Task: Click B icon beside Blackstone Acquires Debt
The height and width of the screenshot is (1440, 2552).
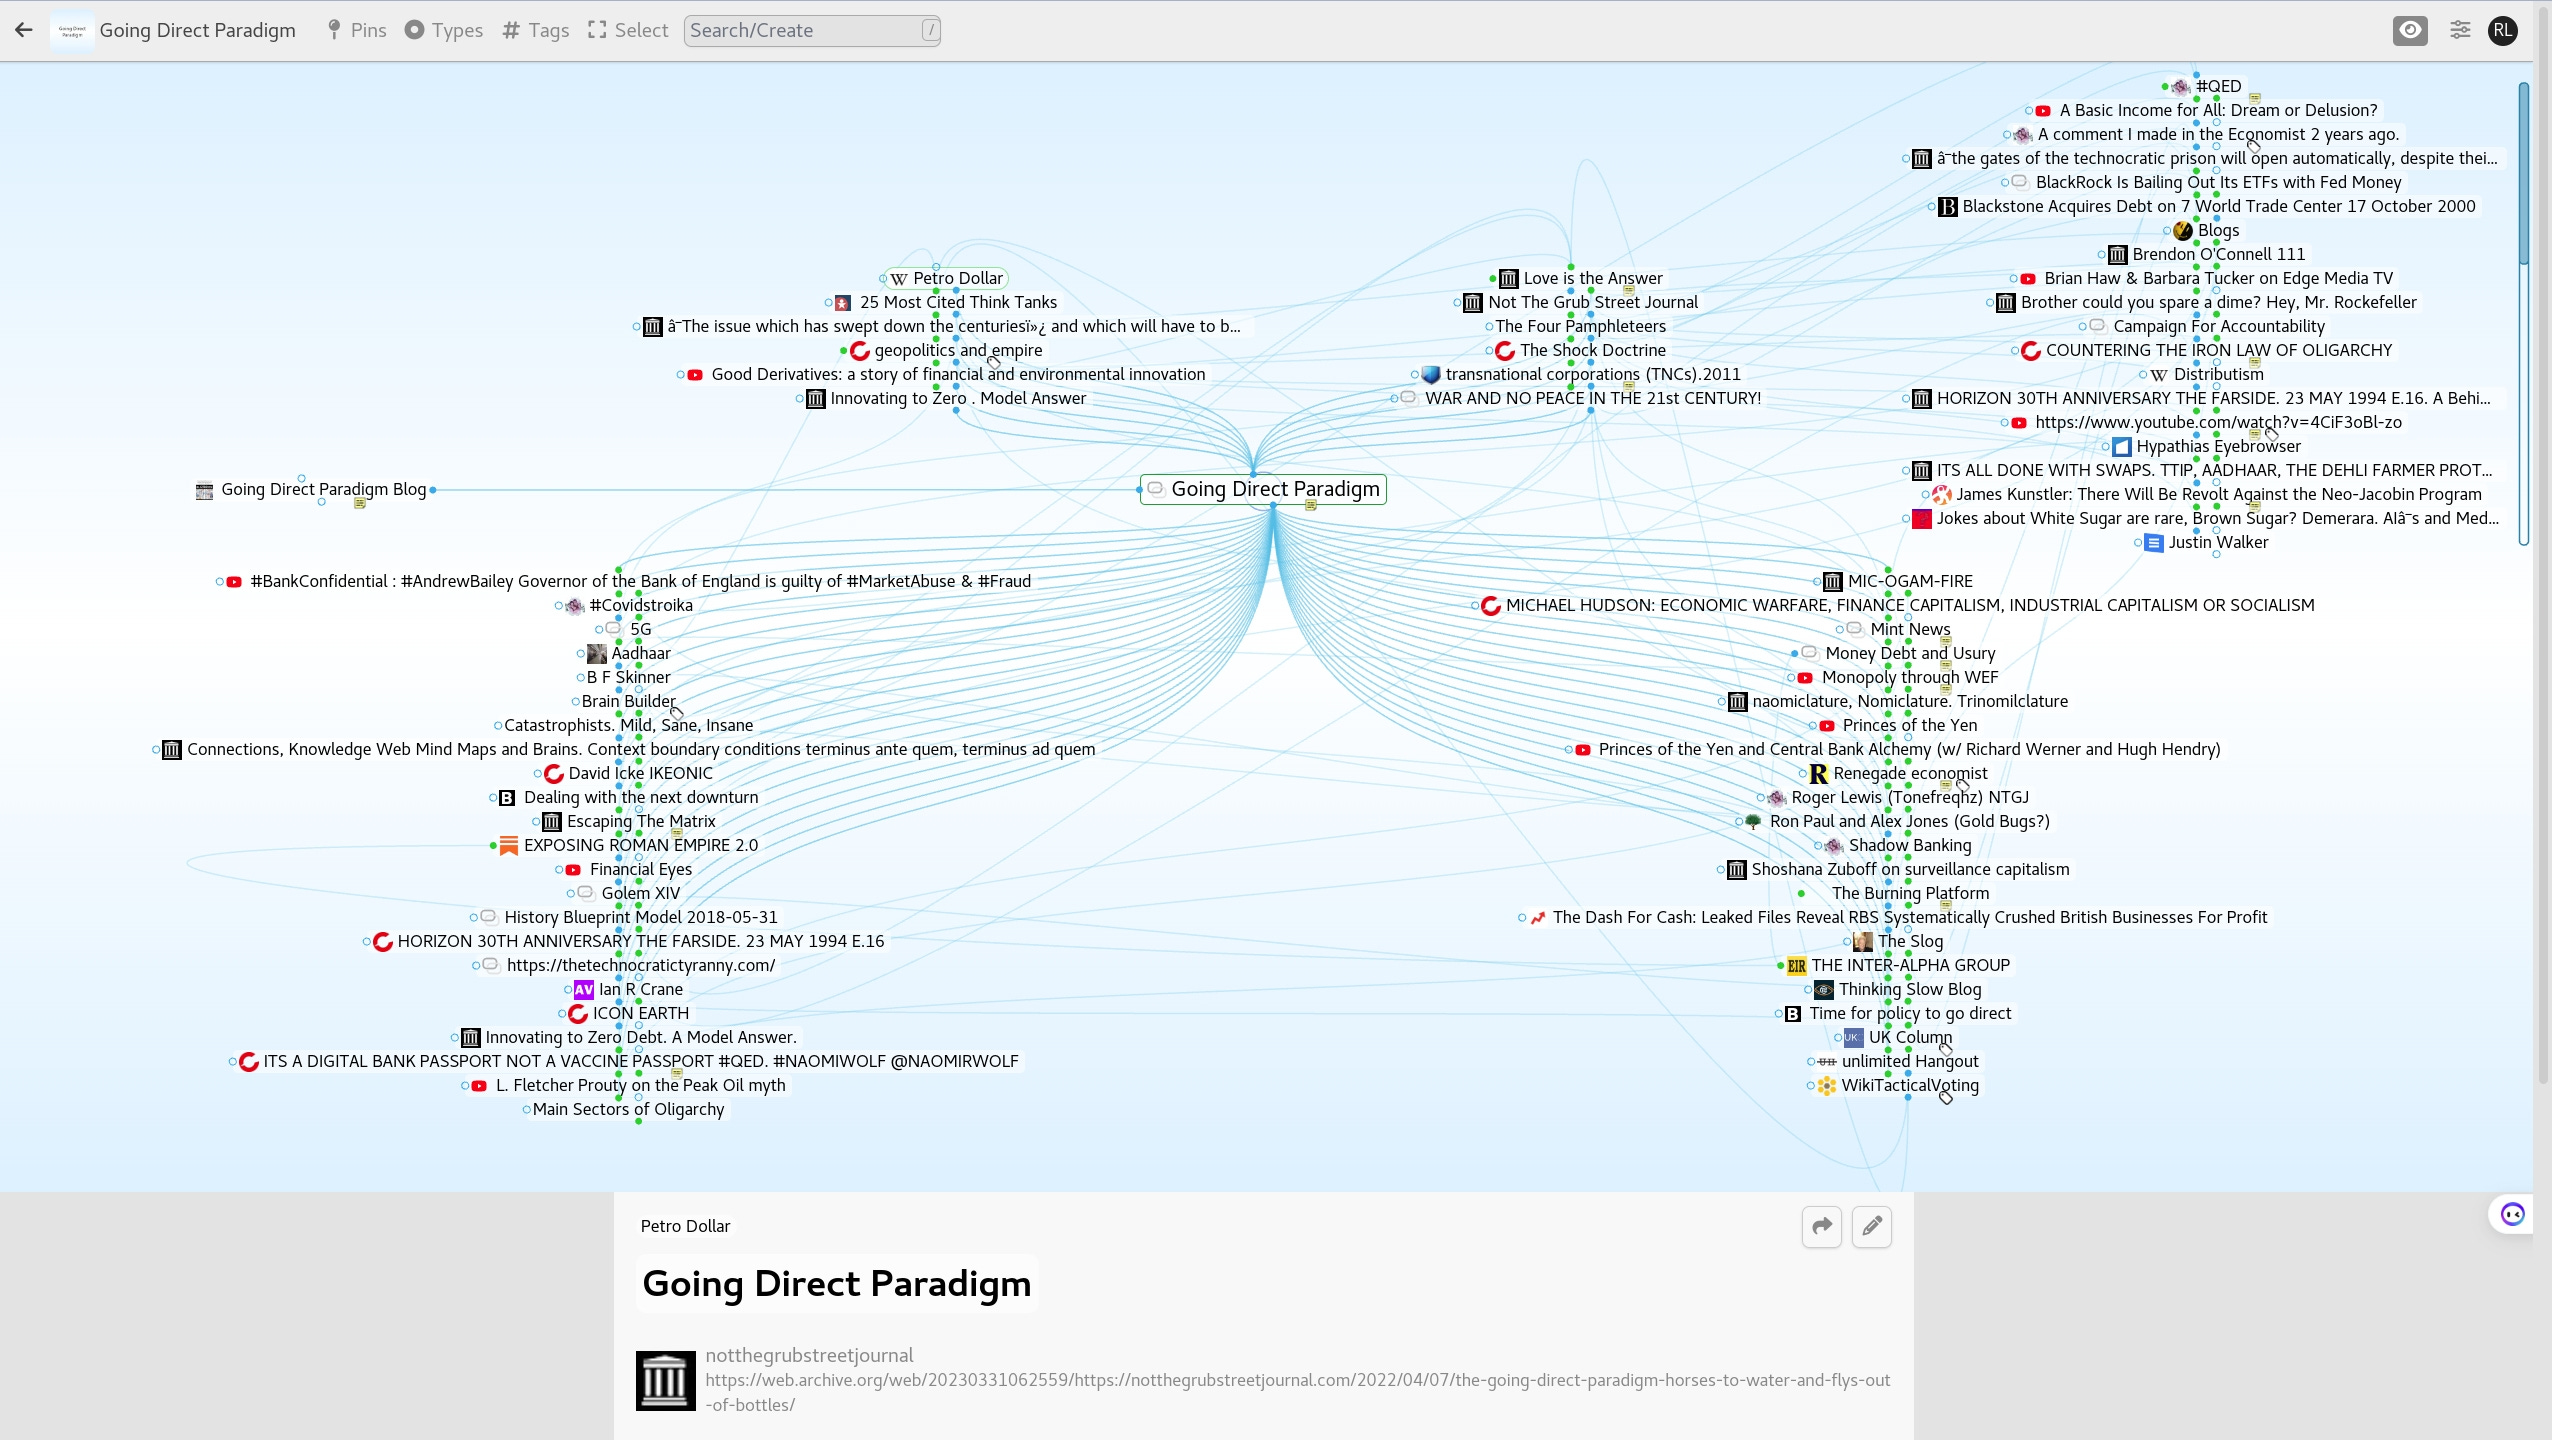Action: [x=1947, y=207]
